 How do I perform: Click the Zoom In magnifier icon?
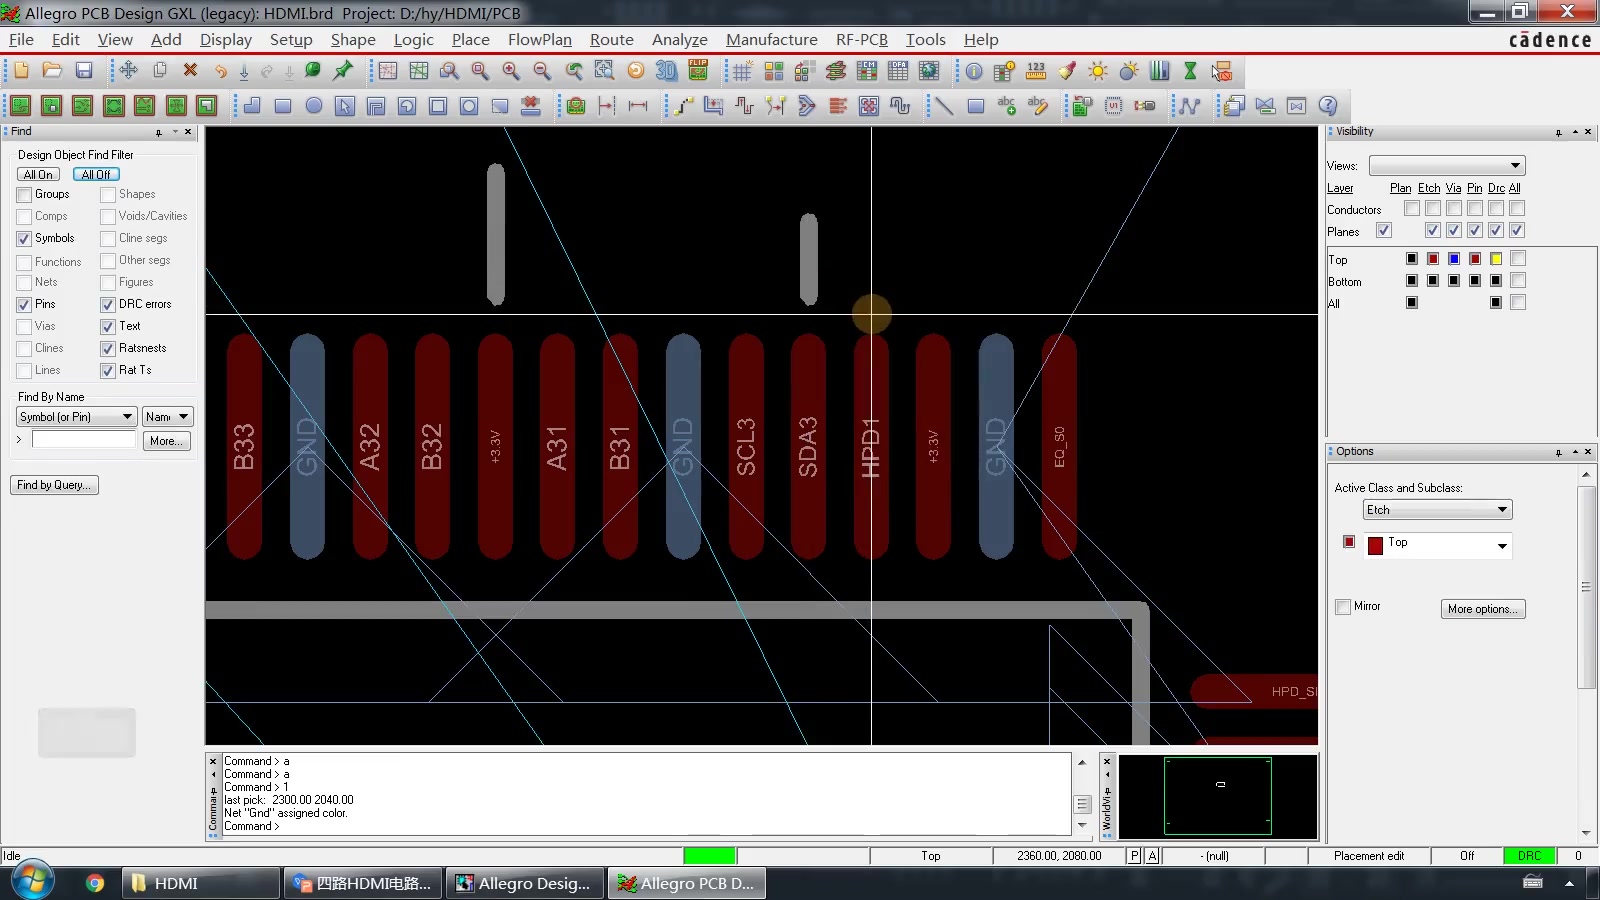tap(511, 71)
